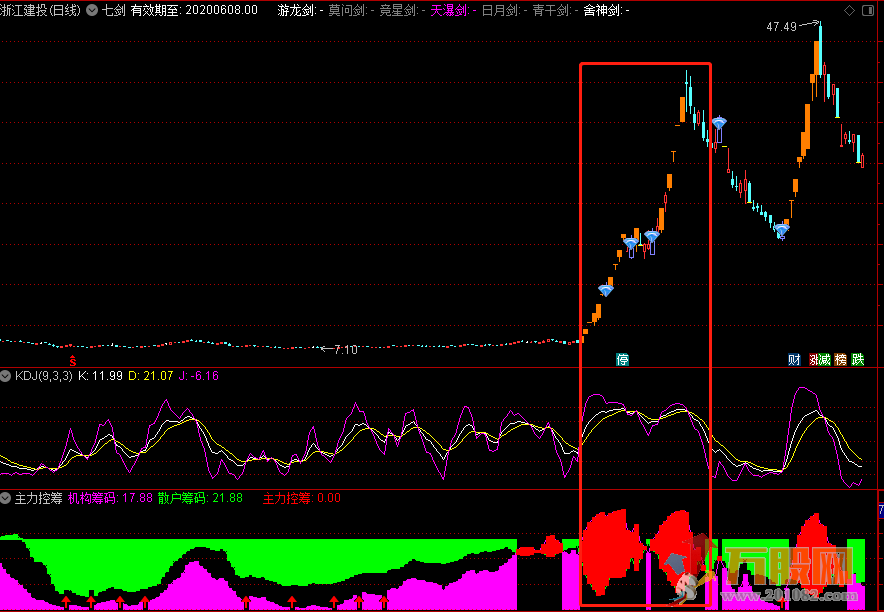Click the blue diamond marker beside the first peak
The height and width of the screenshot is (612, 884).
pos(719,122)
